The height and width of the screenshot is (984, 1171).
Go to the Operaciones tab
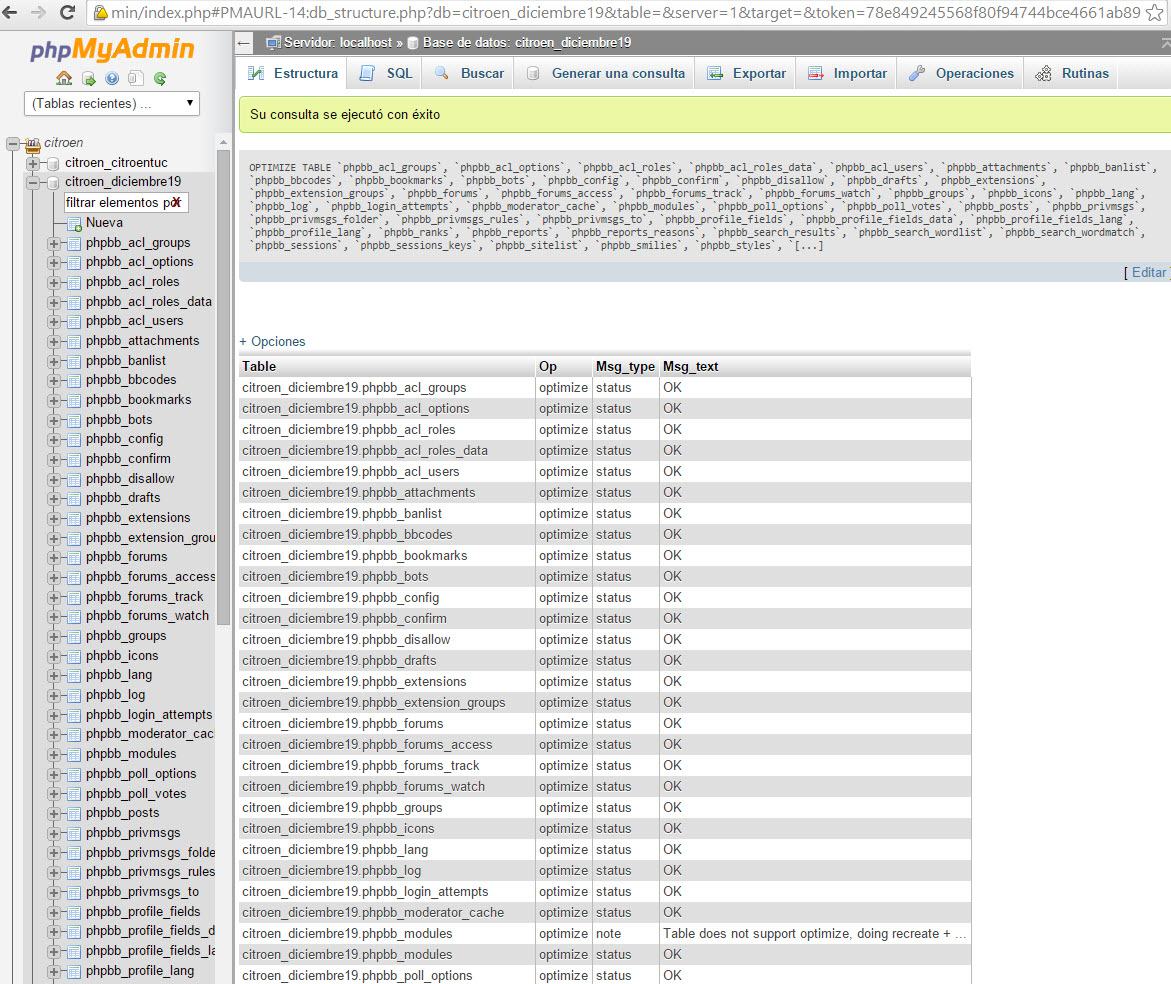point(961,73)
